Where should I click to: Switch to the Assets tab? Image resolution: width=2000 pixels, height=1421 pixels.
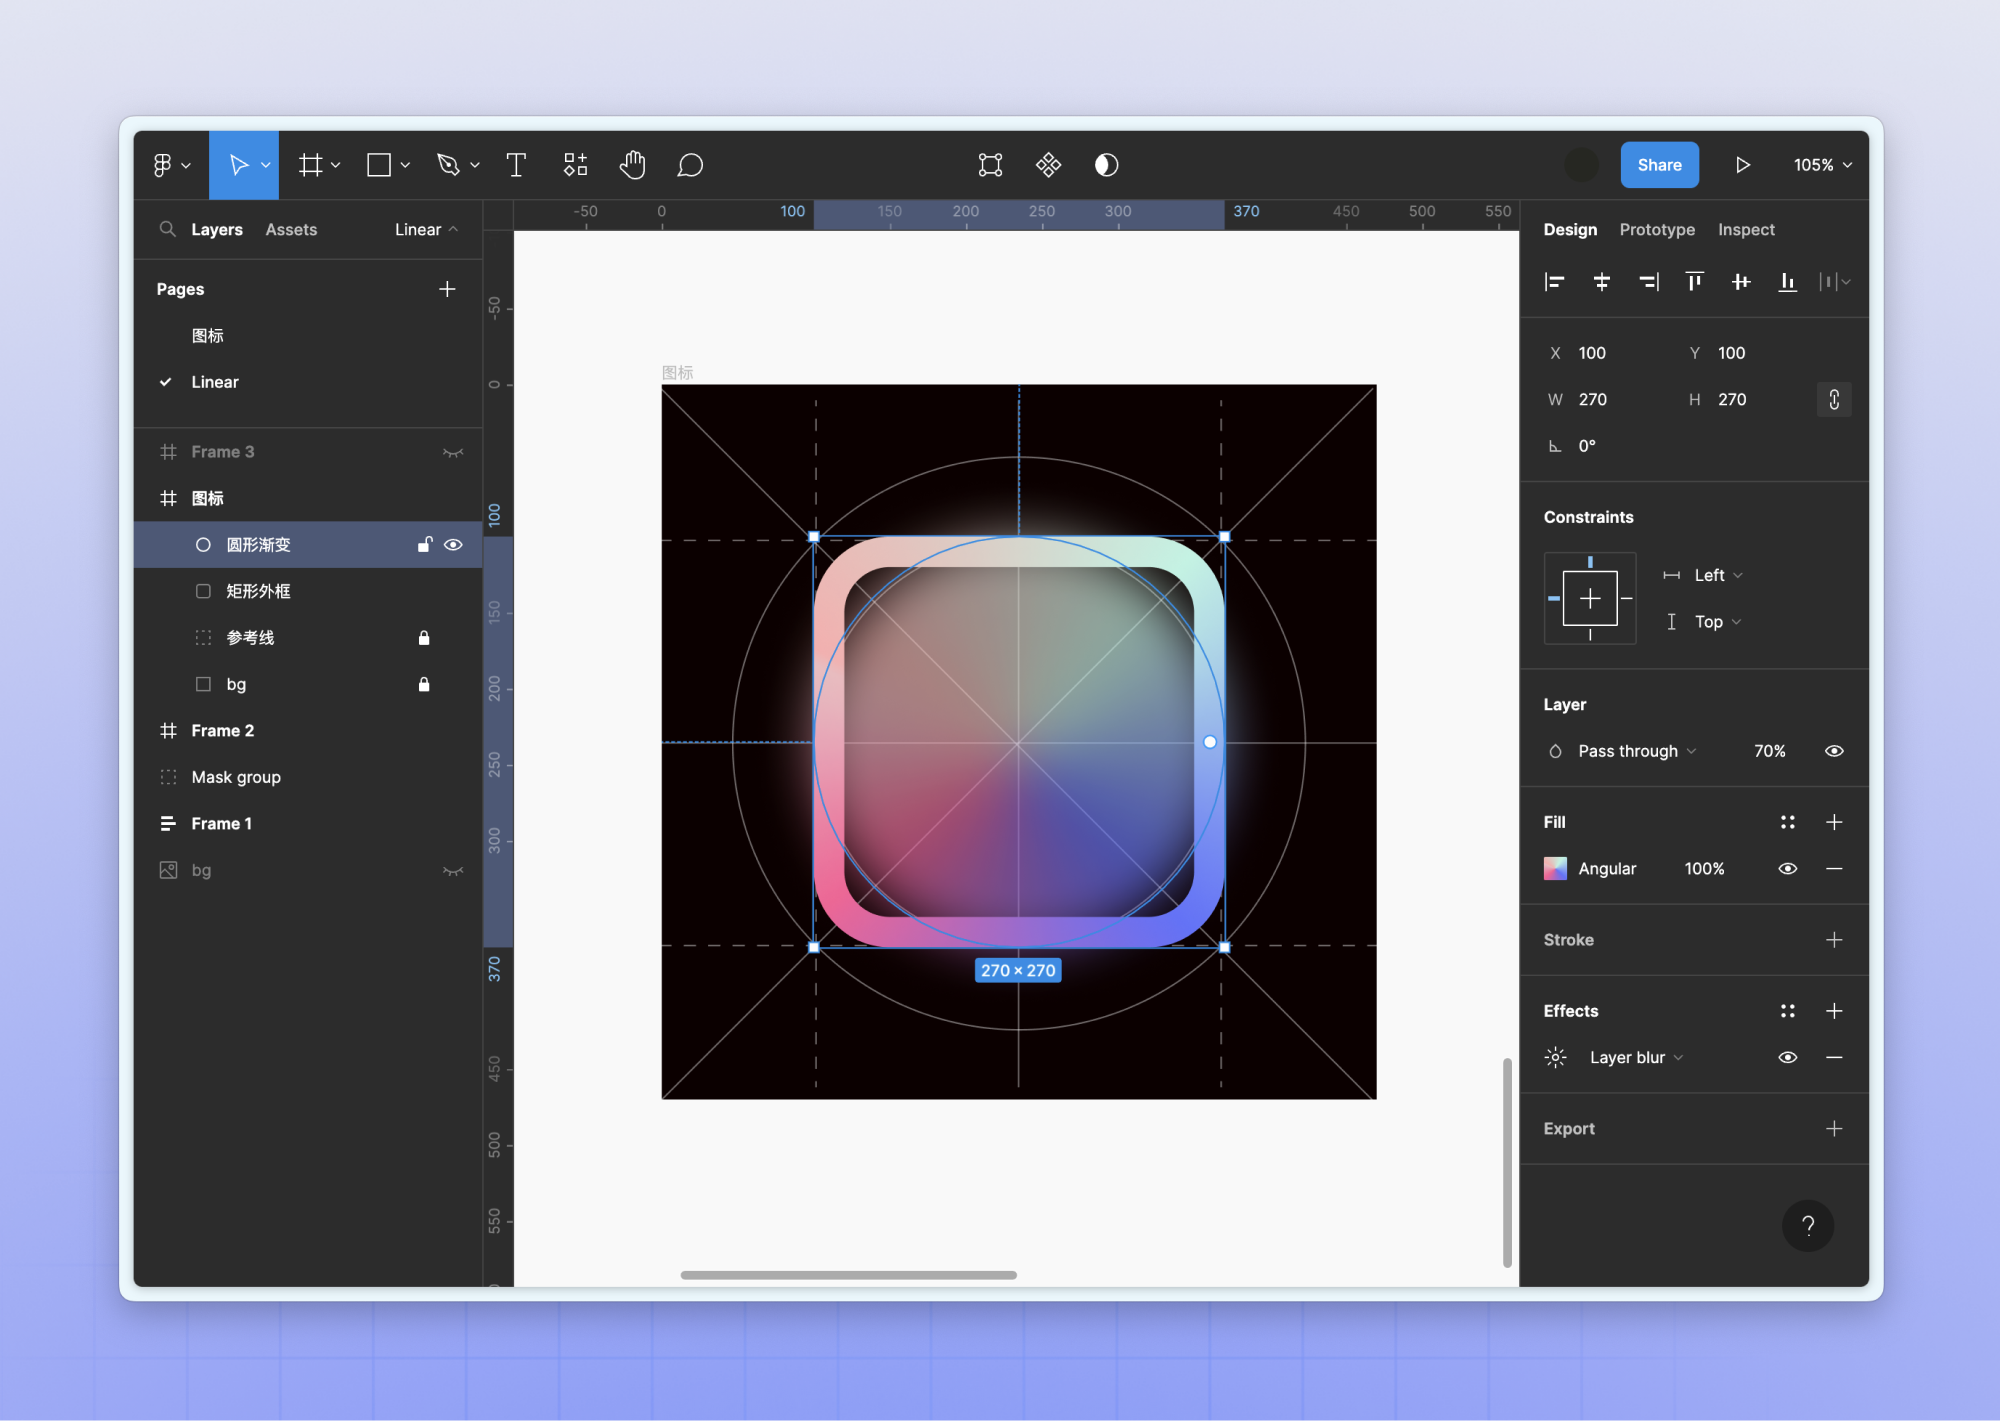[x=291, y=230]
